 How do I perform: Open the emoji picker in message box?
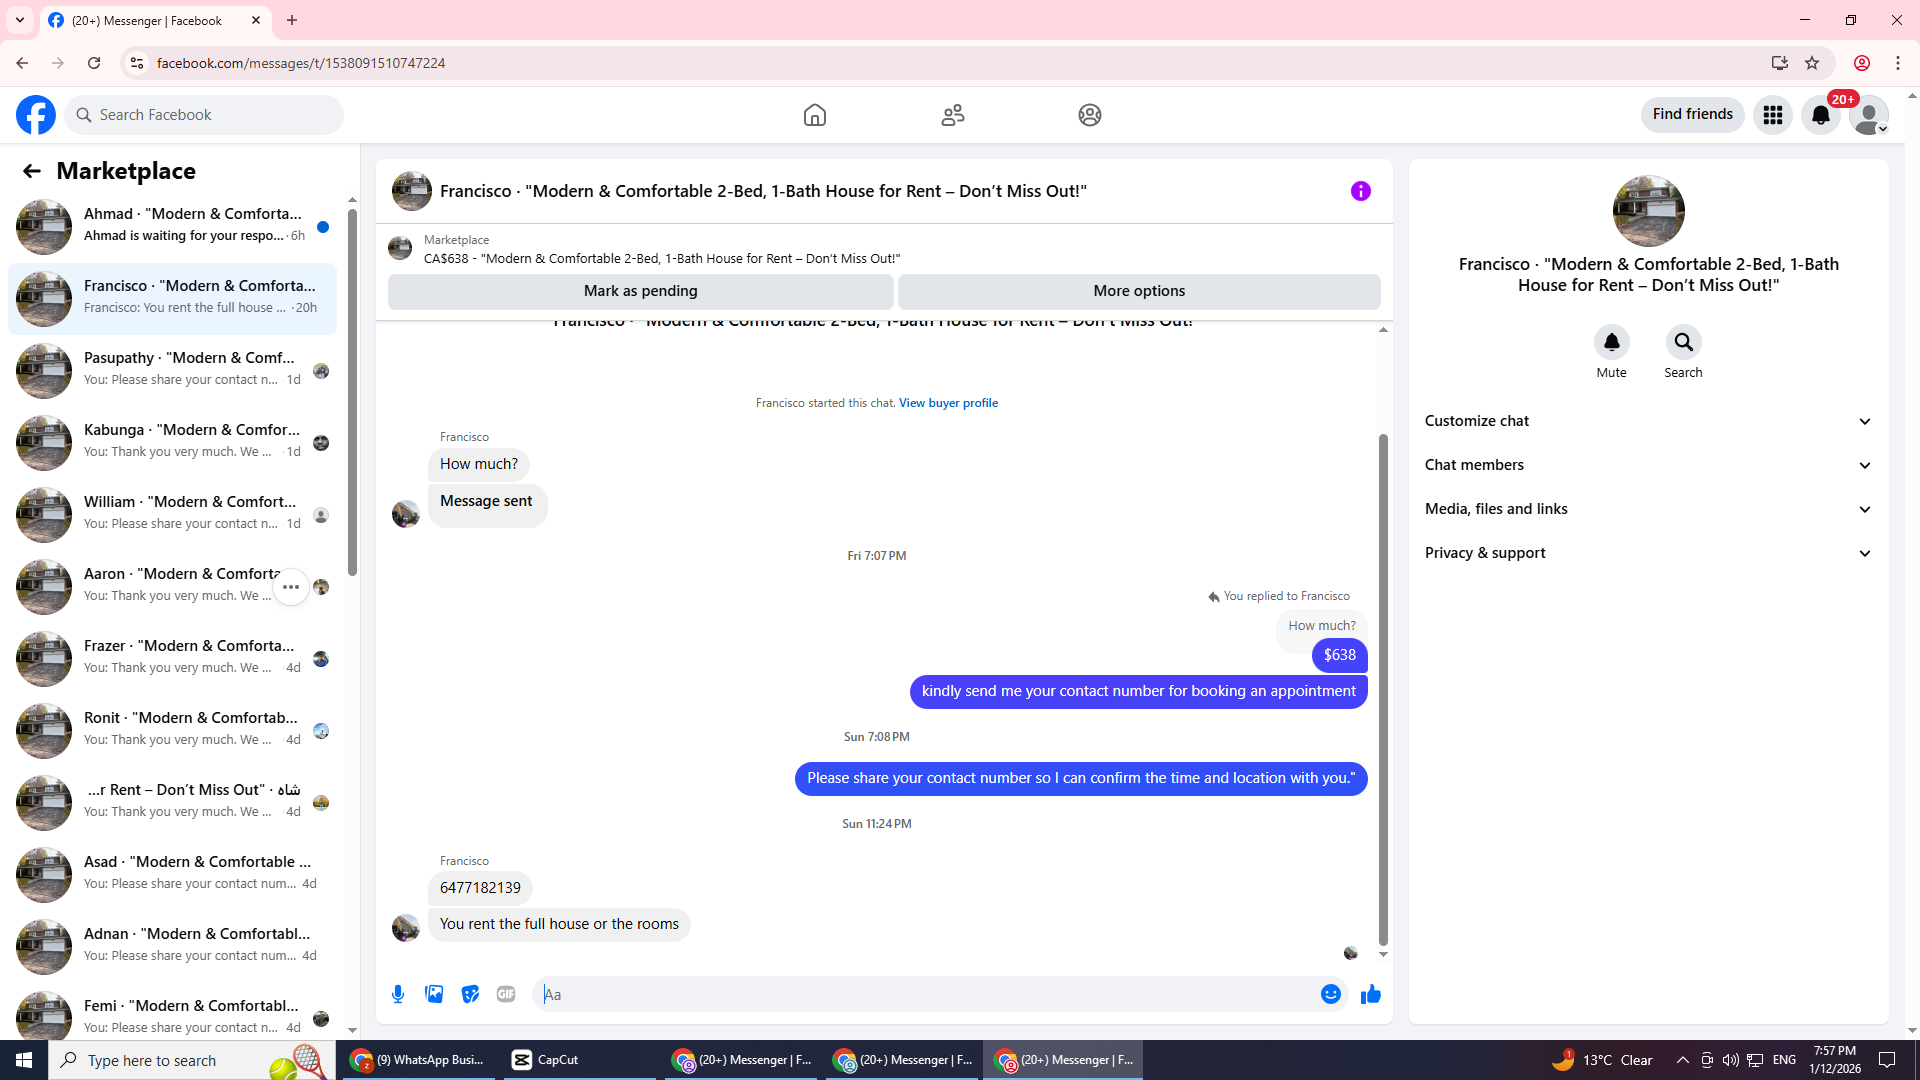click(1330, 994)
